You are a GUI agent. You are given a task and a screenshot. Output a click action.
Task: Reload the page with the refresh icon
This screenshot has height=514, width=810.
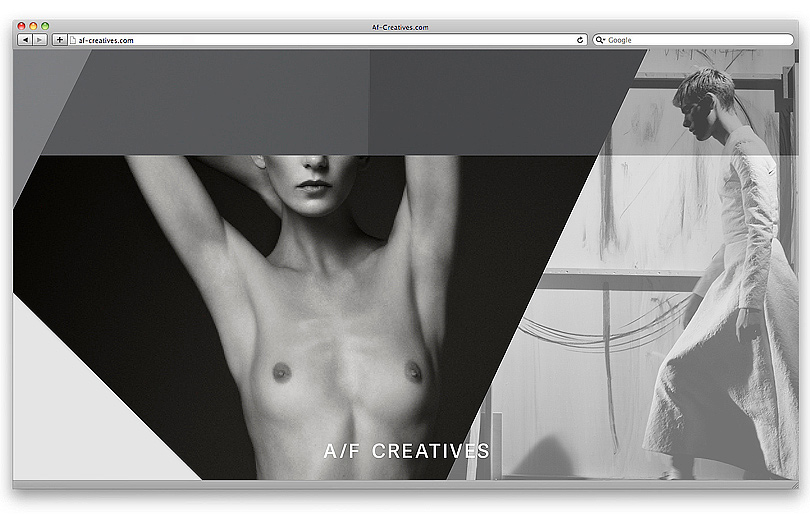[x=580, y=40]
